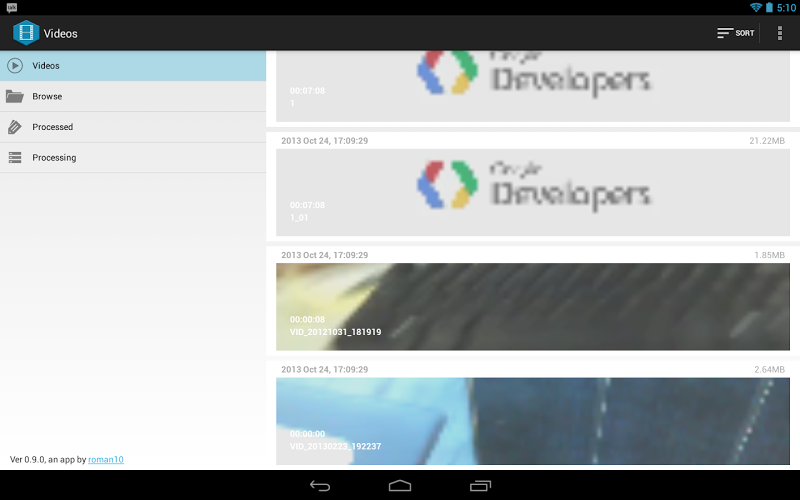Open the roman10 author link
This screenshot has width=800, height=500.
(x=106, y=460)
